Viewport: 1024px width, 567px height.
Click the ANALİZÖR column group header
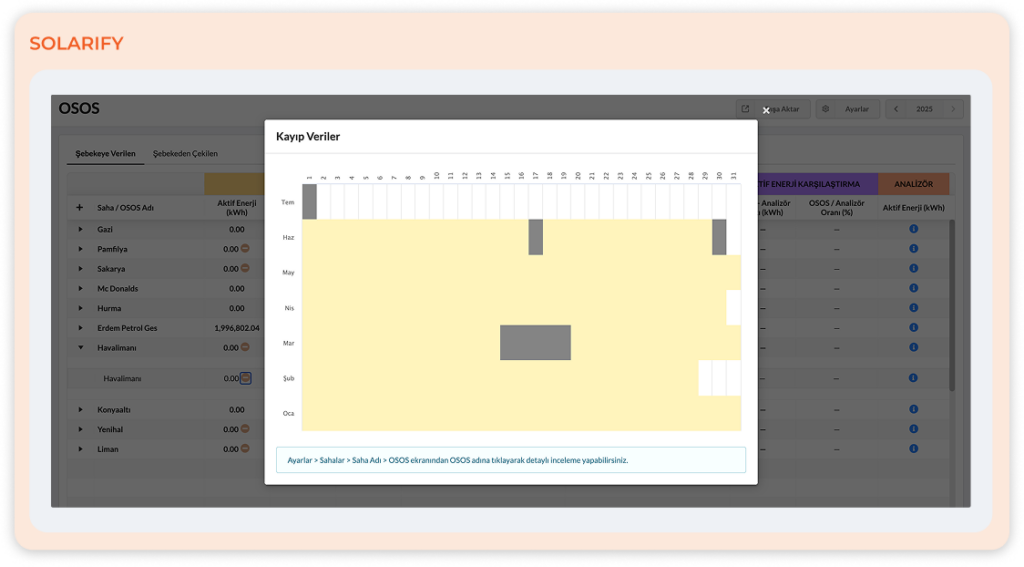[x=913, y=184]
